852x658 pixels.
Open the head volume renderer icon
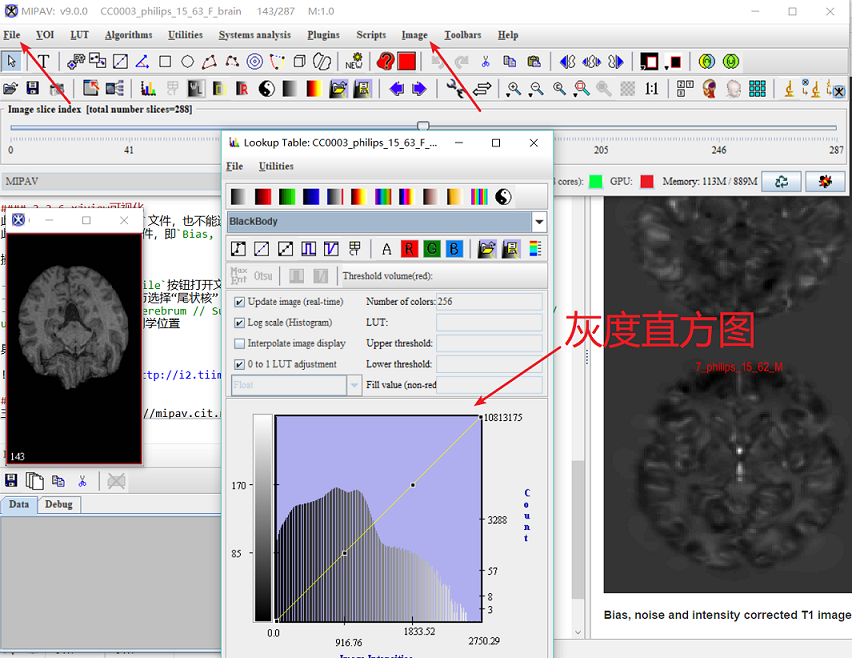pos(709,89)
